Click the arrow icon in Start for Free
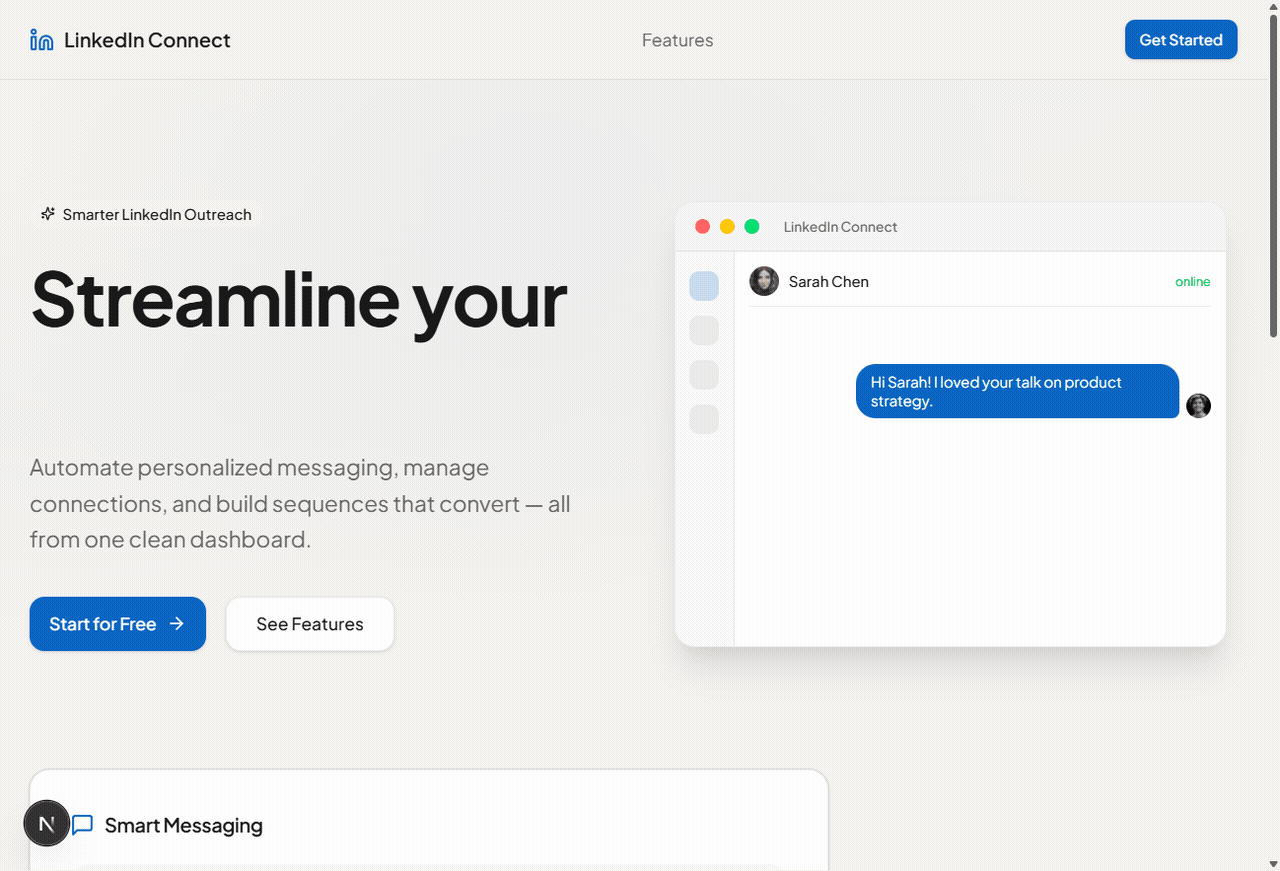 177,624
